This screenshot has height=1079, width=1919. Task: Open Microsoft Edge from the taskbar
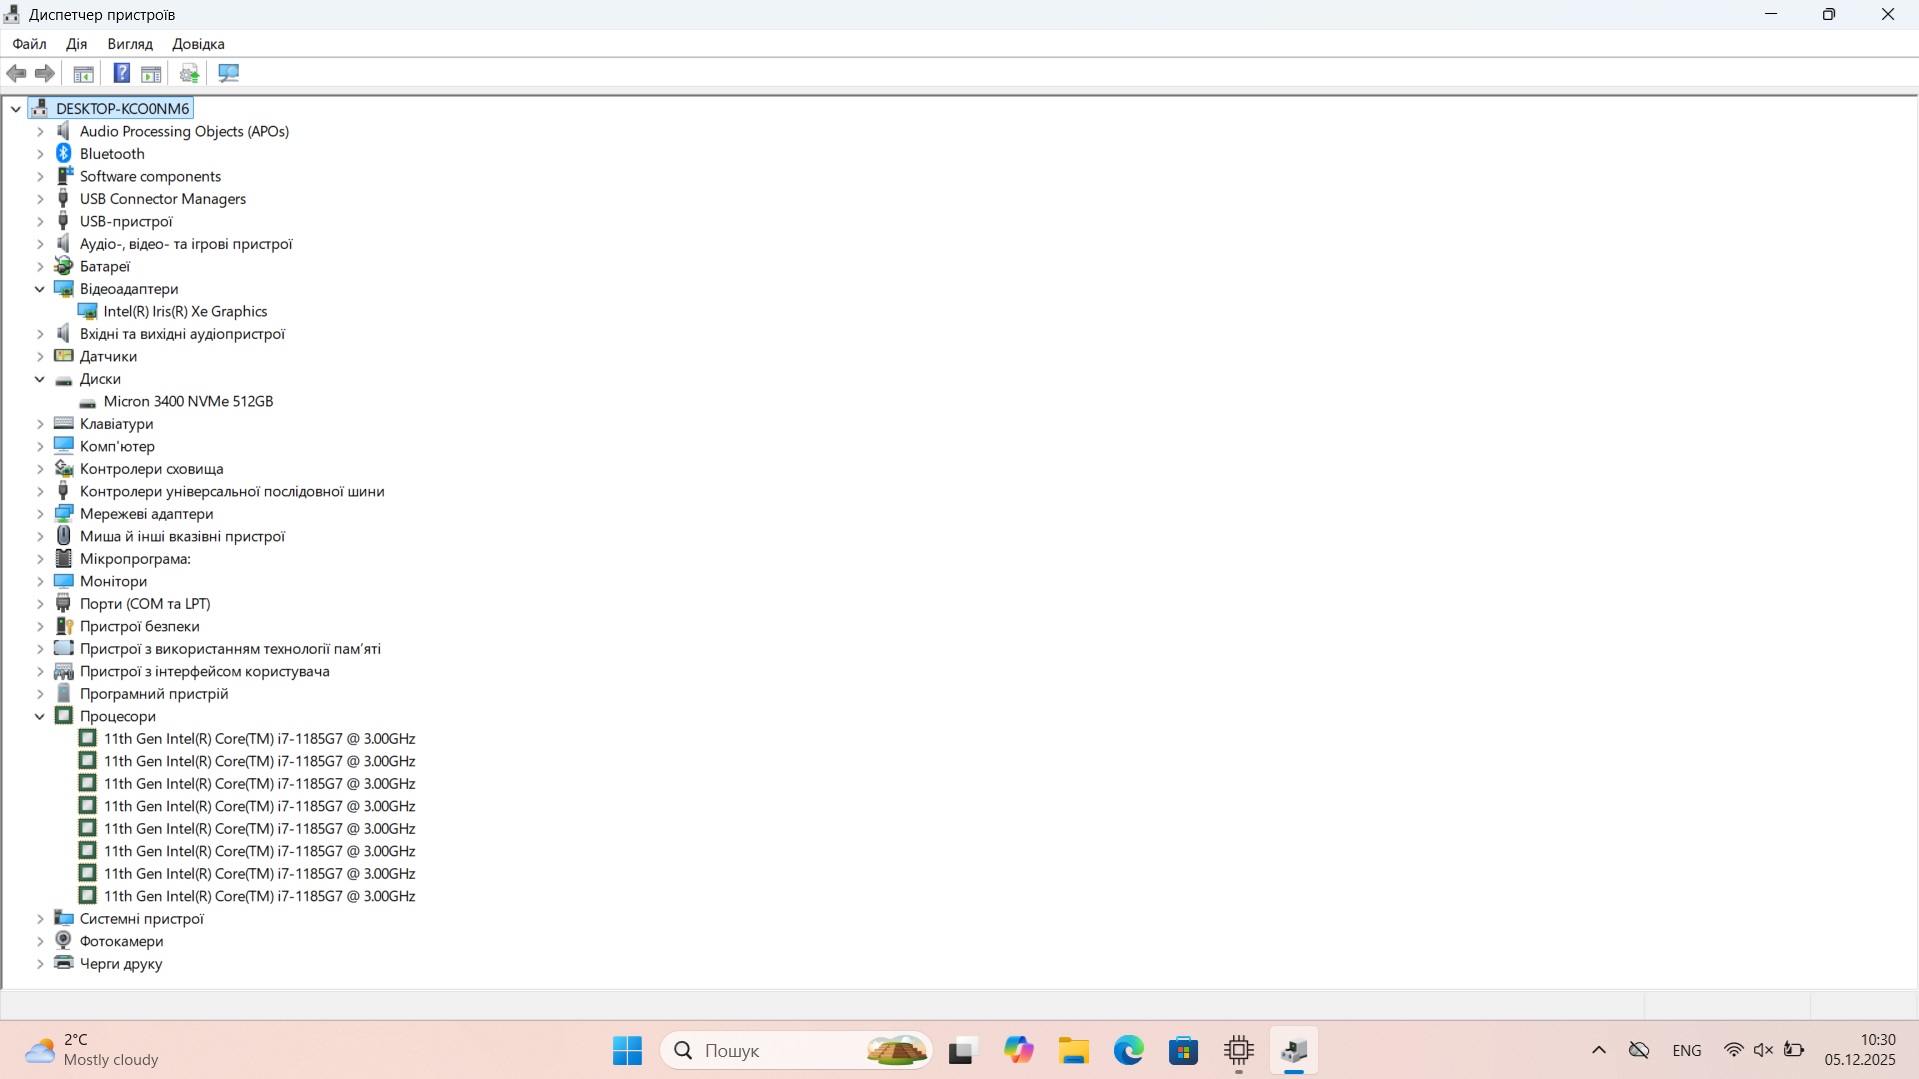[1128, 1050]
